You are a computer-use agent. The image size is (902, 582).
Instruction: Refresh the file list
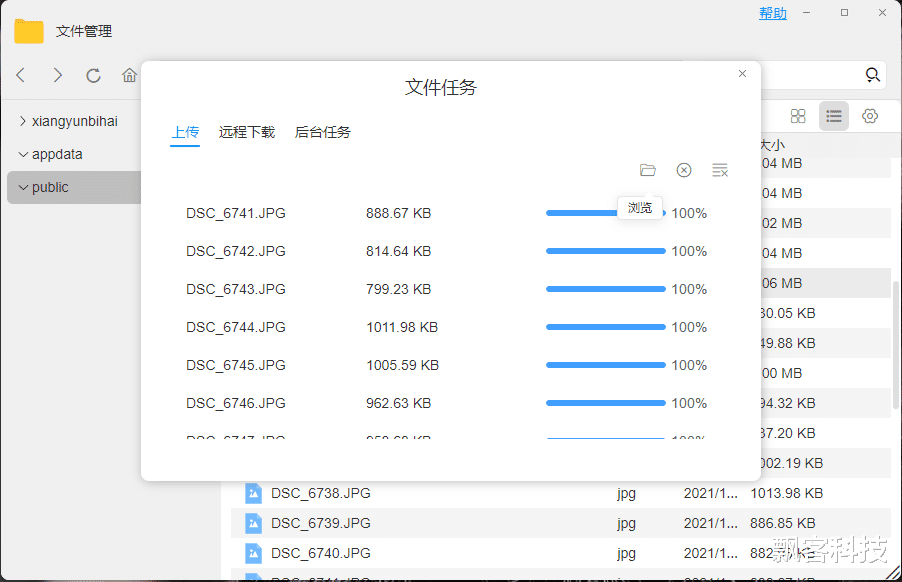point(93,75)
